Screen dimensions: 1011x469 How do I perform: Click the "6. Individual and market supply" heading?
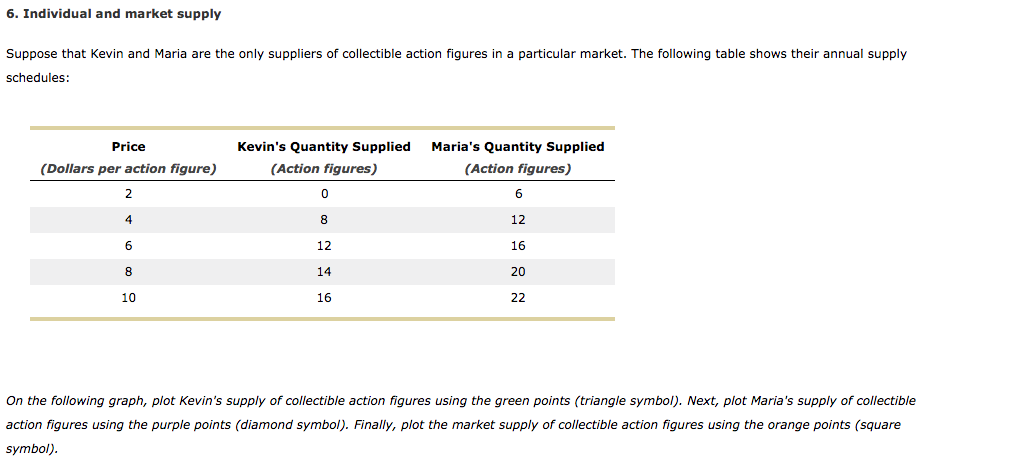(x=113, y=14)
